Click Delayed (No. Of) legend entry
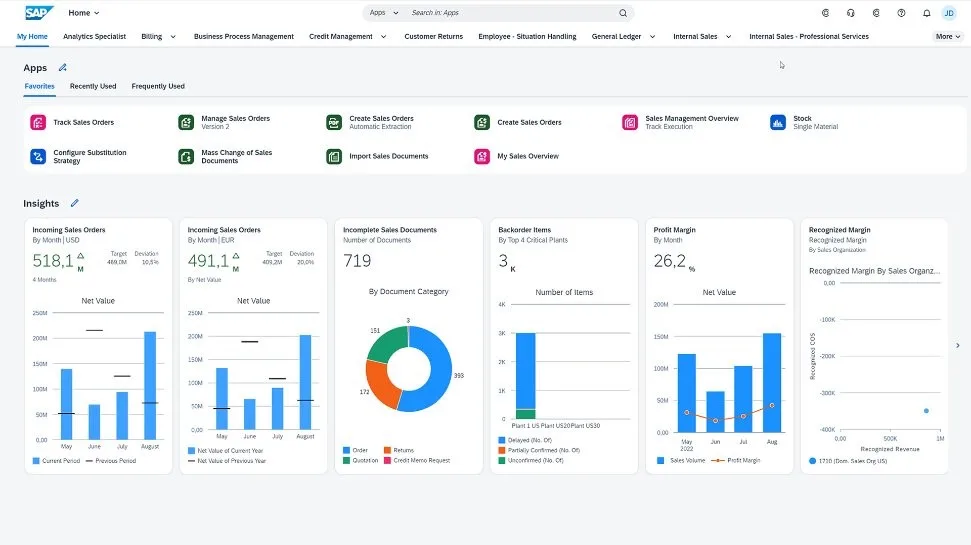This screenshot has width=971, height=545. click(x=525, y=440)
